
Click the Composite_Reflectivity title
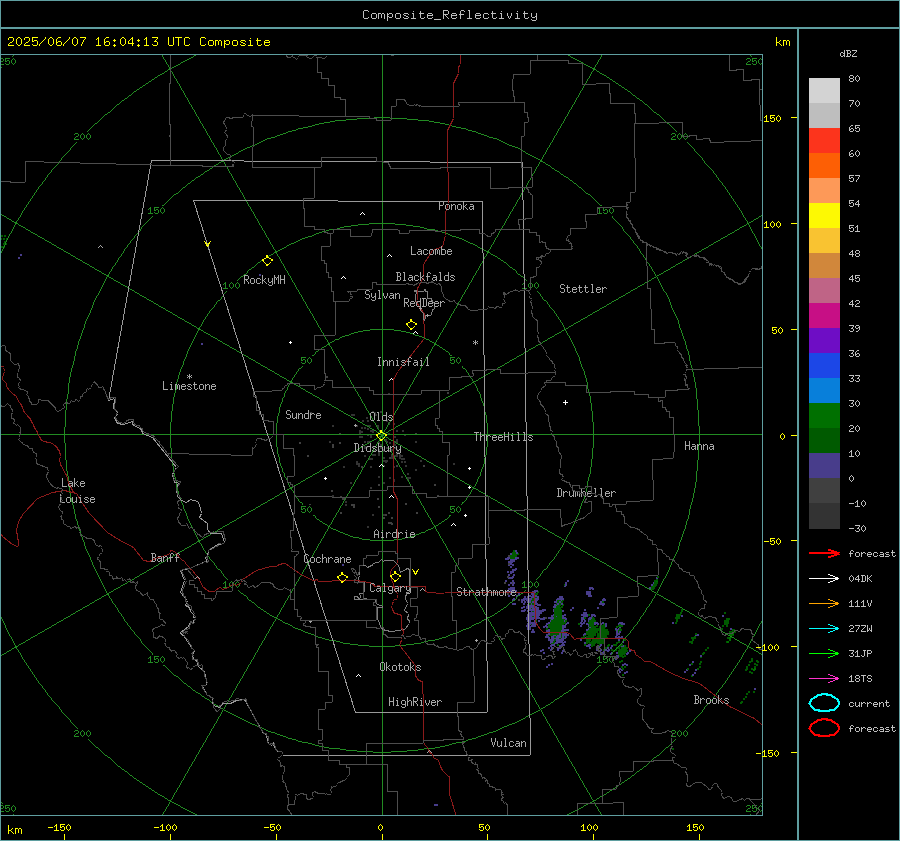(450, 15)
